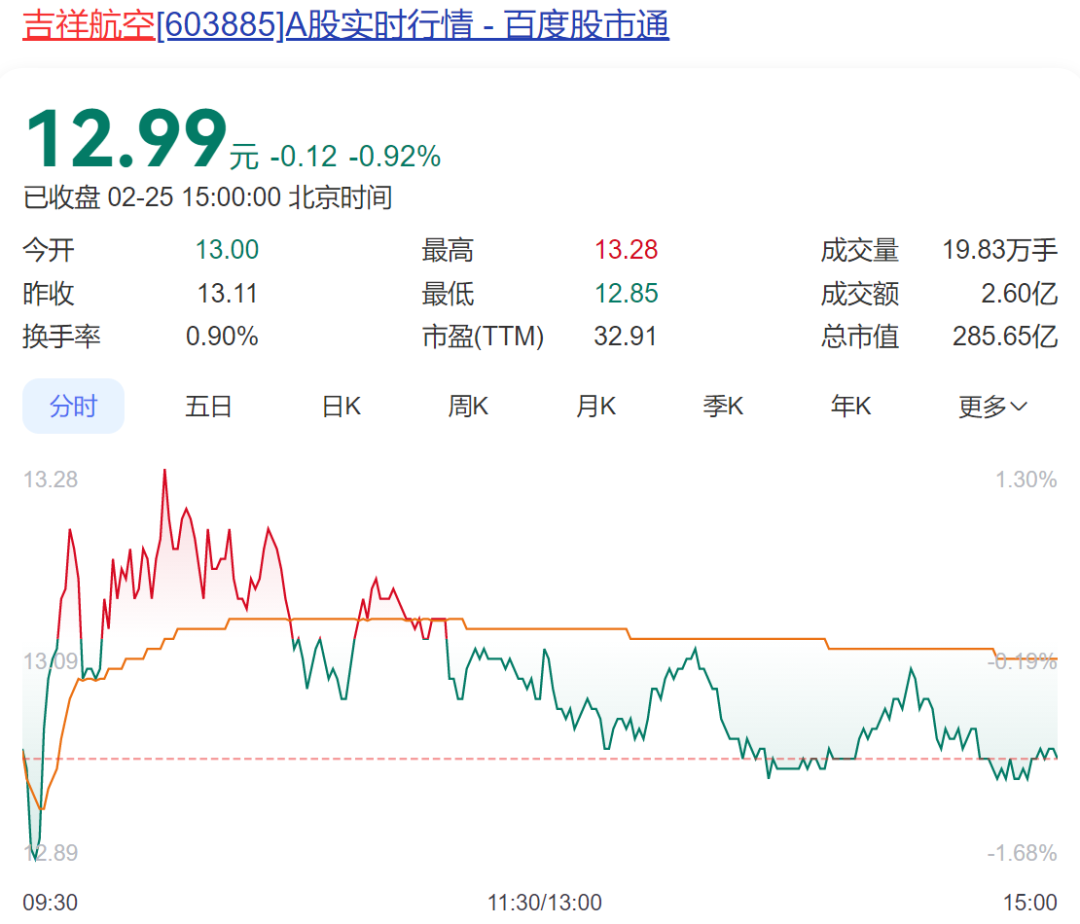Click the 13.28 chart axis label
This screenshot has width=1080, height=924.
[50, 479]
